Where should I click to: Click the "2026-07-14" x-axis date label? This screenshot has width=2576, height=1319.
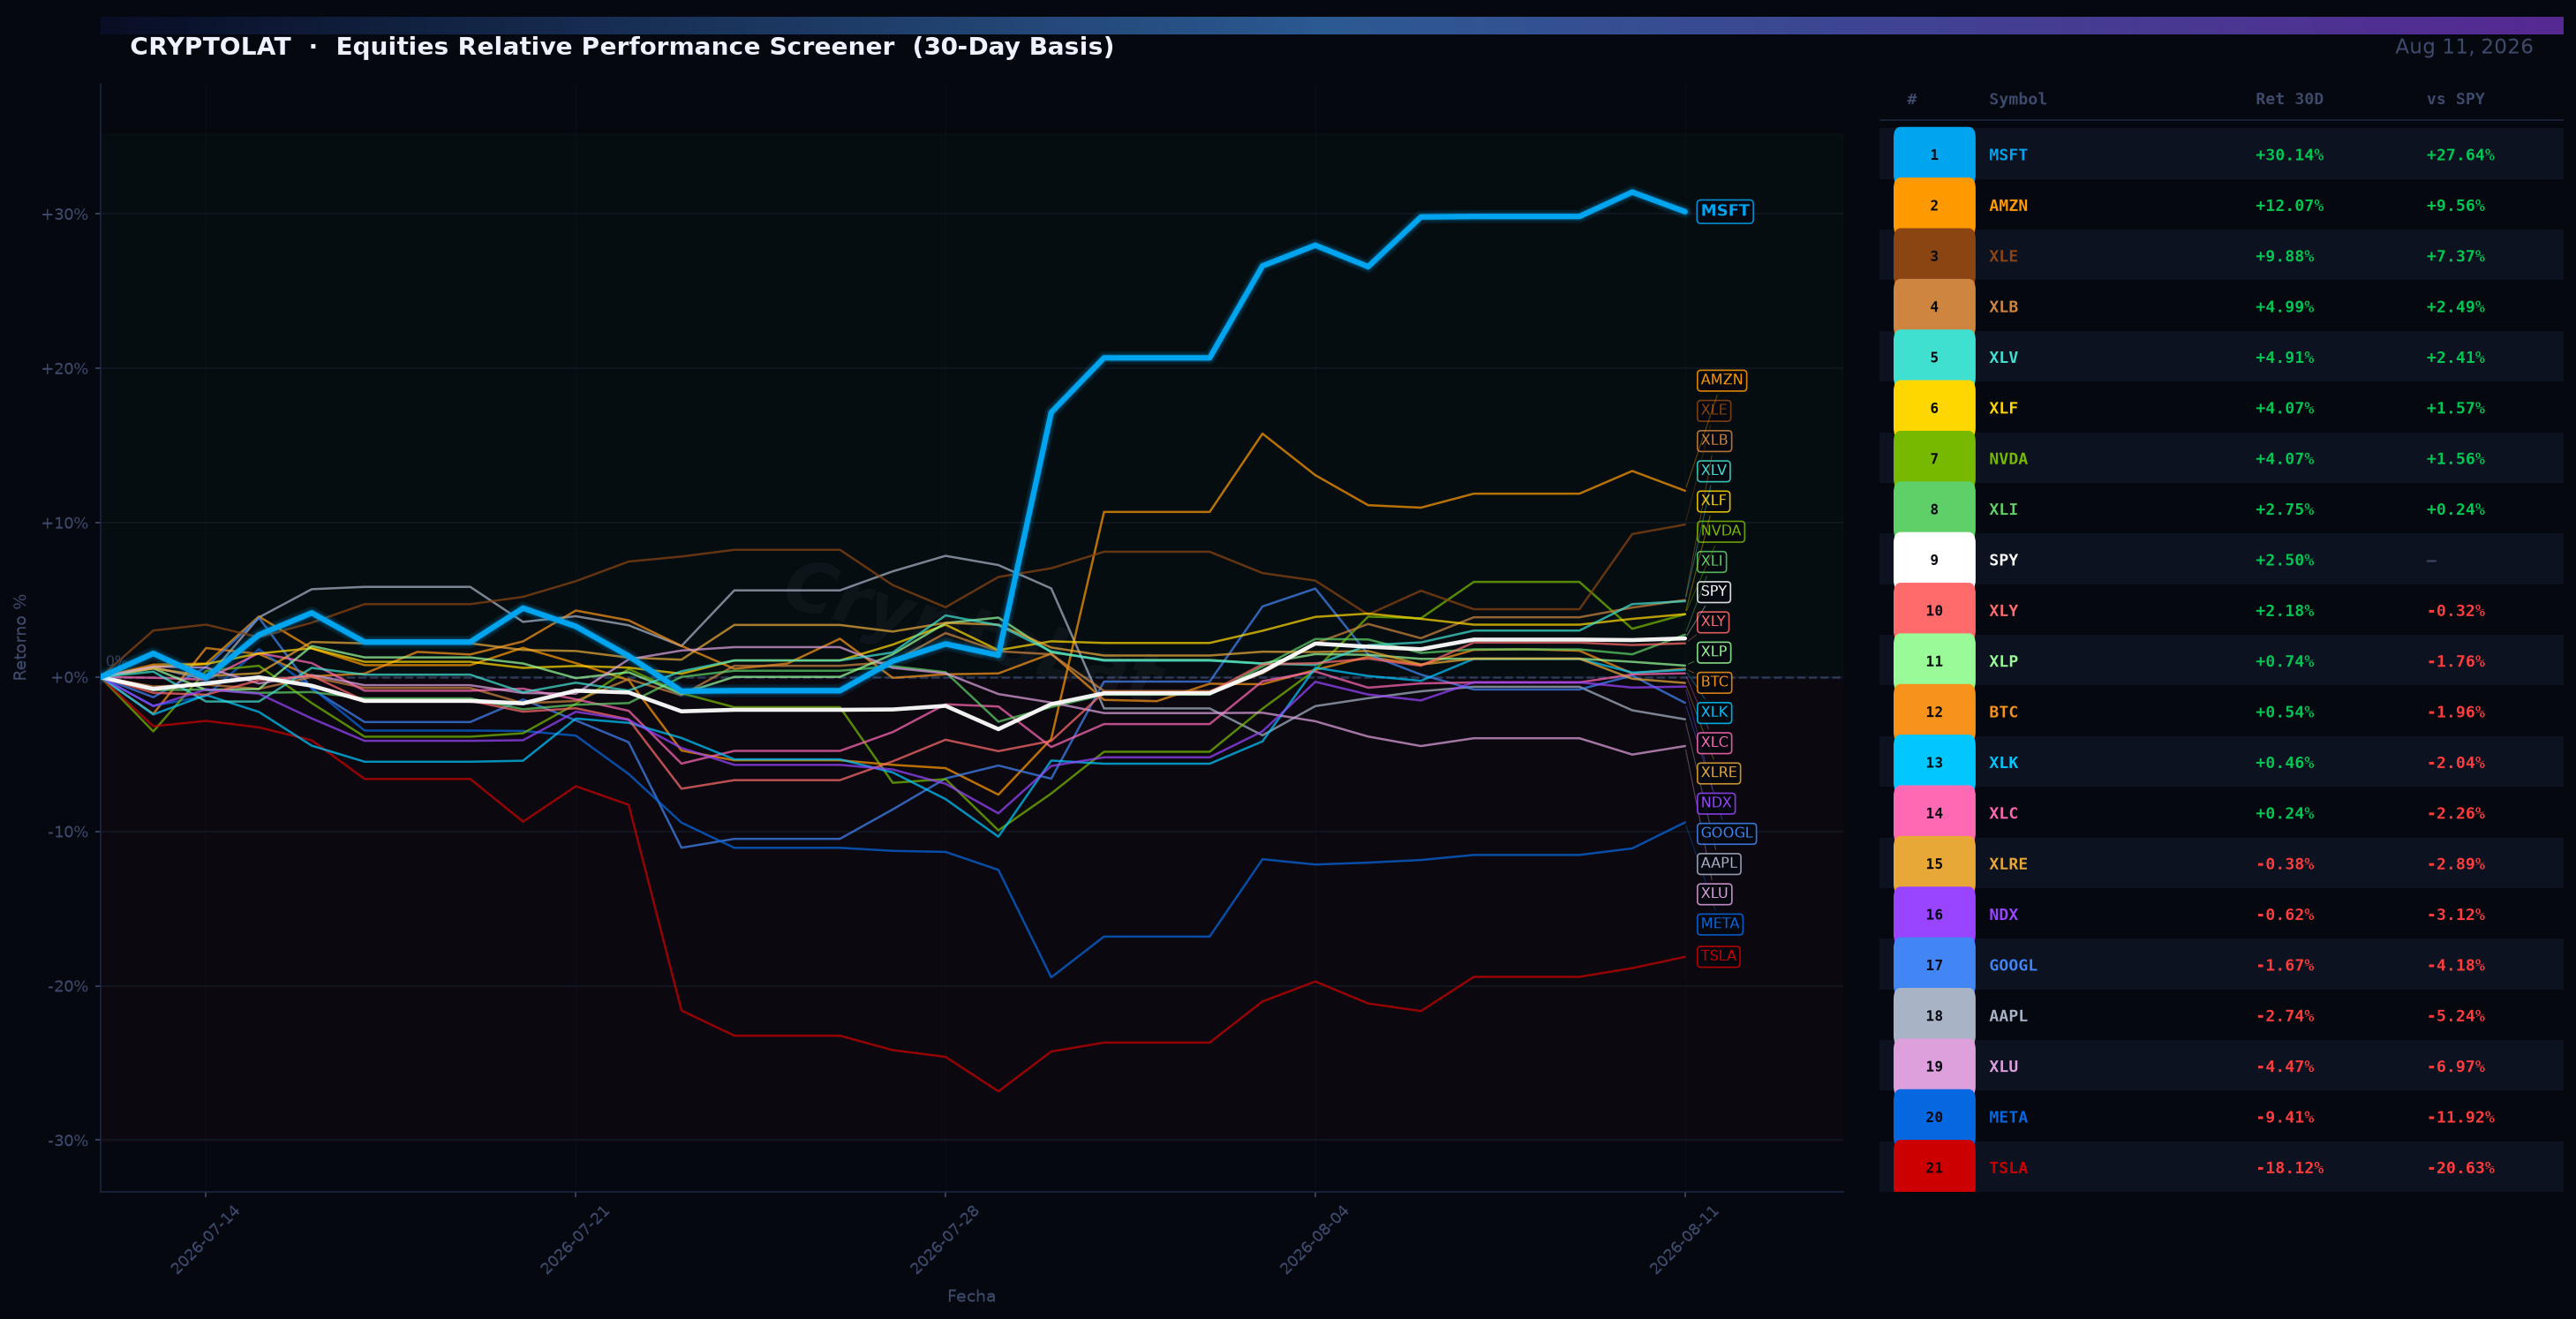coord(204,1240)
